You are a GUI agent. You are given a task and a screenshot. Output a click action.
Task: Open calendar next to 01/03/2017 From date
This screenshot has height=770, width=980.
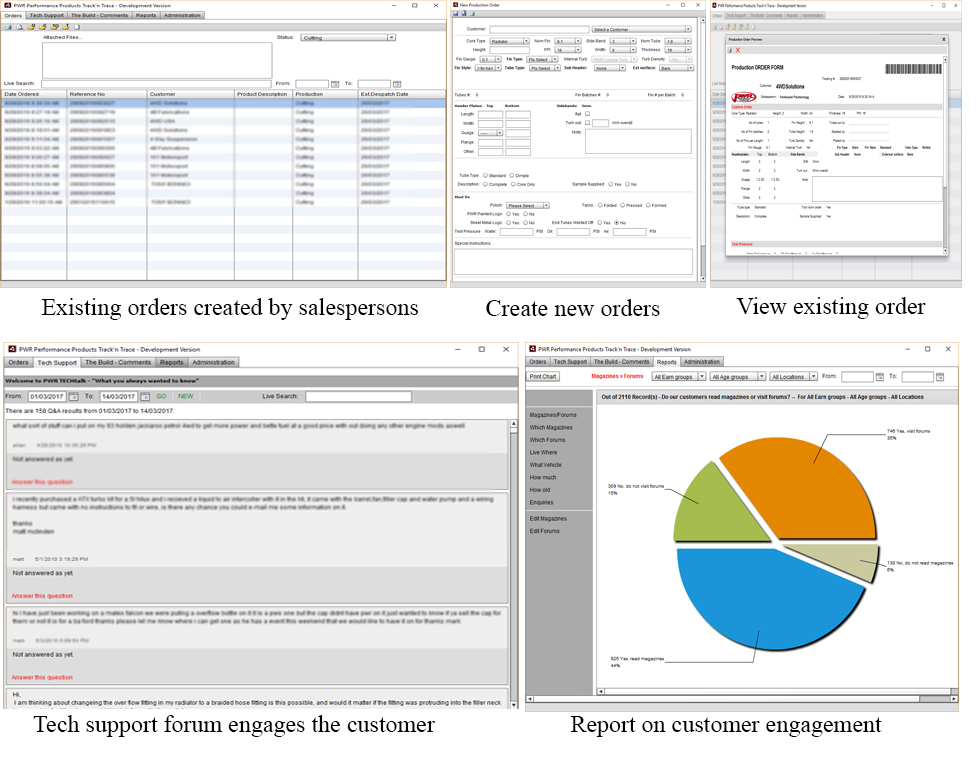point(73,397)
